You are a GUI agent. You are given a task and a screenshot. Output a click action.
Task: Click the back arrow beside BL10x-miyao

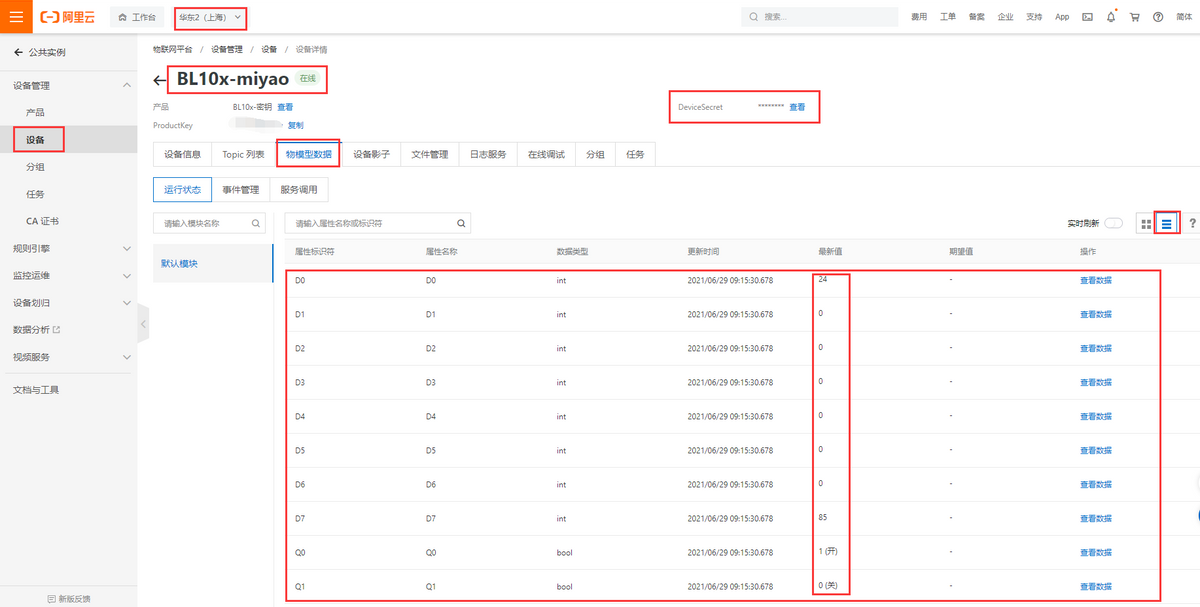coord(160,80)
